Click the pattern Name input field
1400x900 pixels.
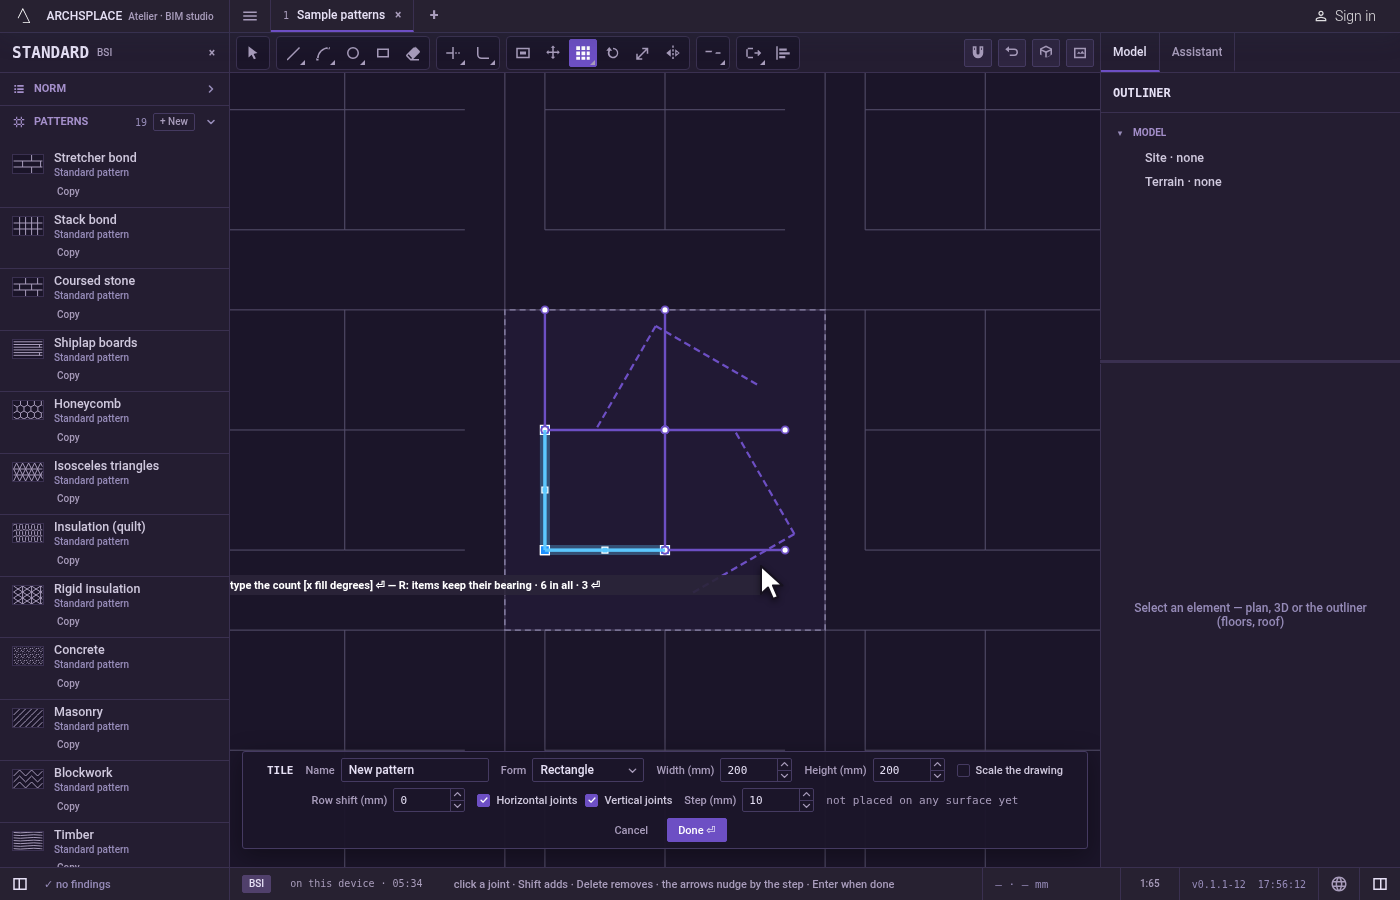point(415,770)
